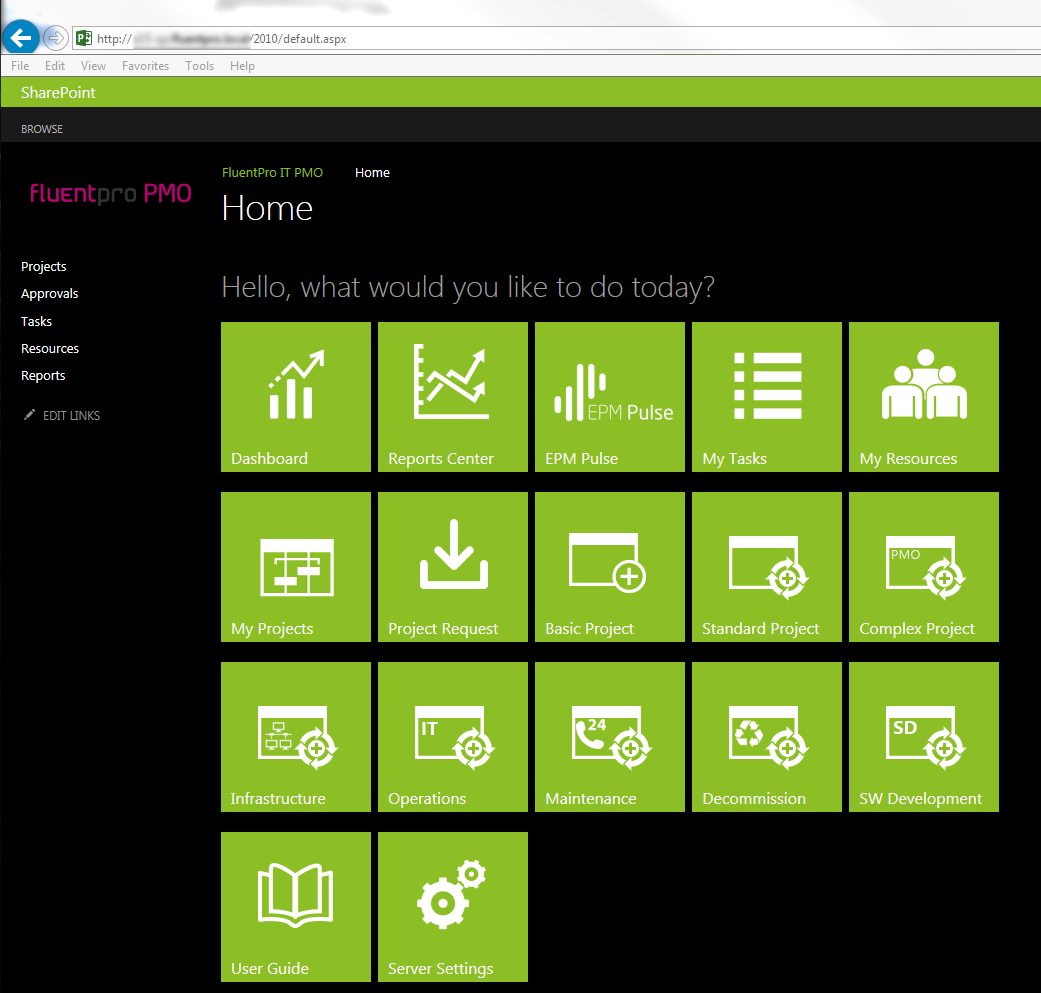This screenshot has width=1041, height=993.
Task: Open the File menu
Action: 20,66
